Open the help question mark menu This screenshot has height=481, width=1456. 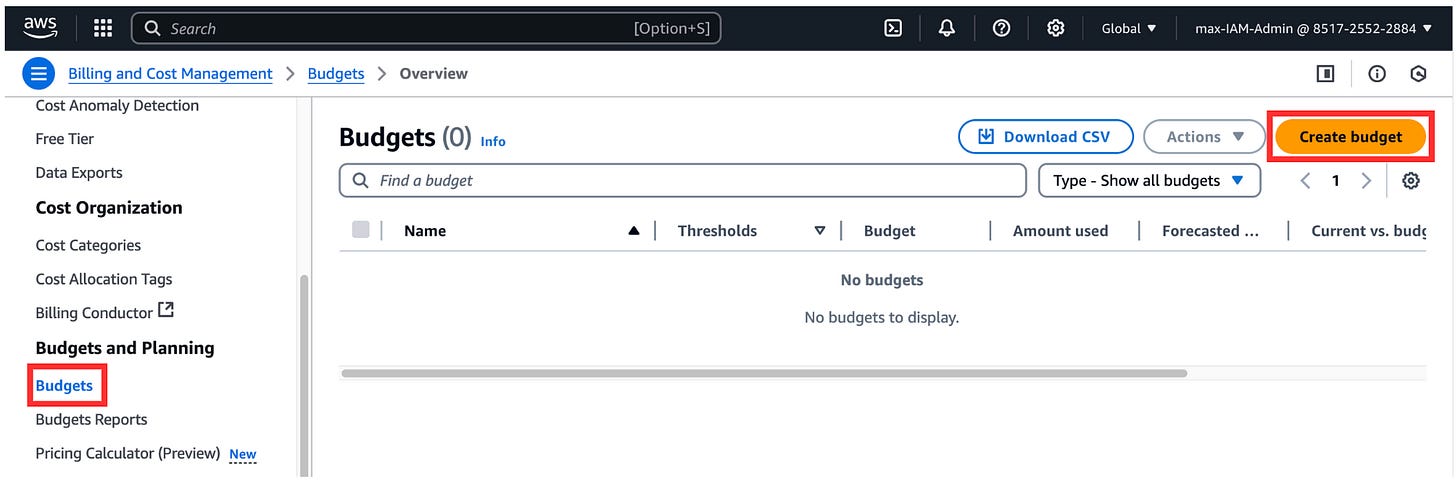[x=1001, y=28]
